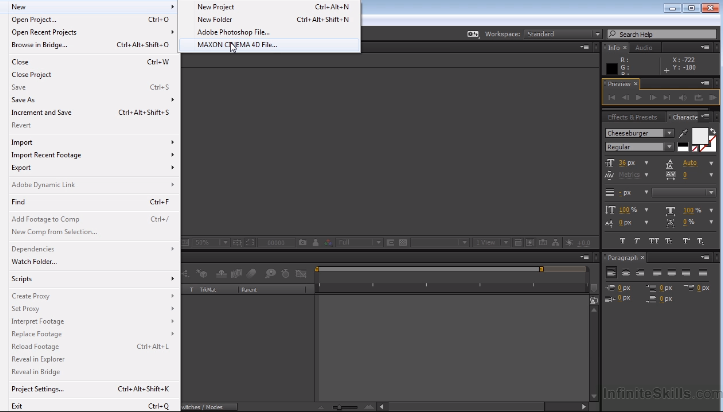Expand the Import submenu
The image size is (723, 412).
coord(92,142)
